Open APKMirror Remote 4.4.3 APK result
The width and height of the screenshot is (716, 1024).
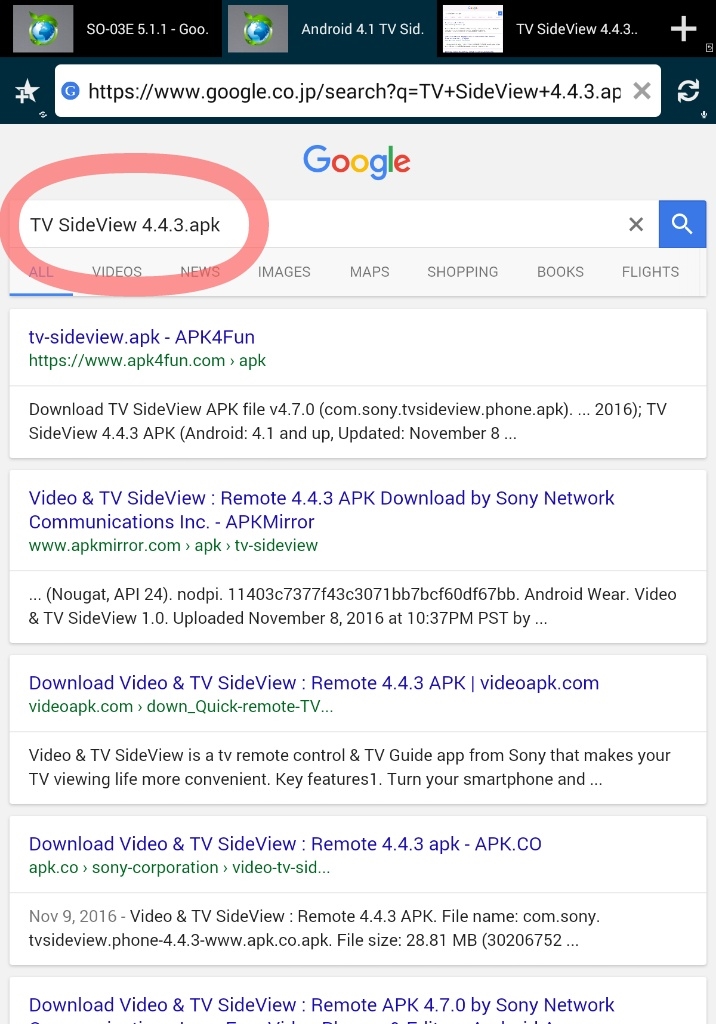[321, 509]
